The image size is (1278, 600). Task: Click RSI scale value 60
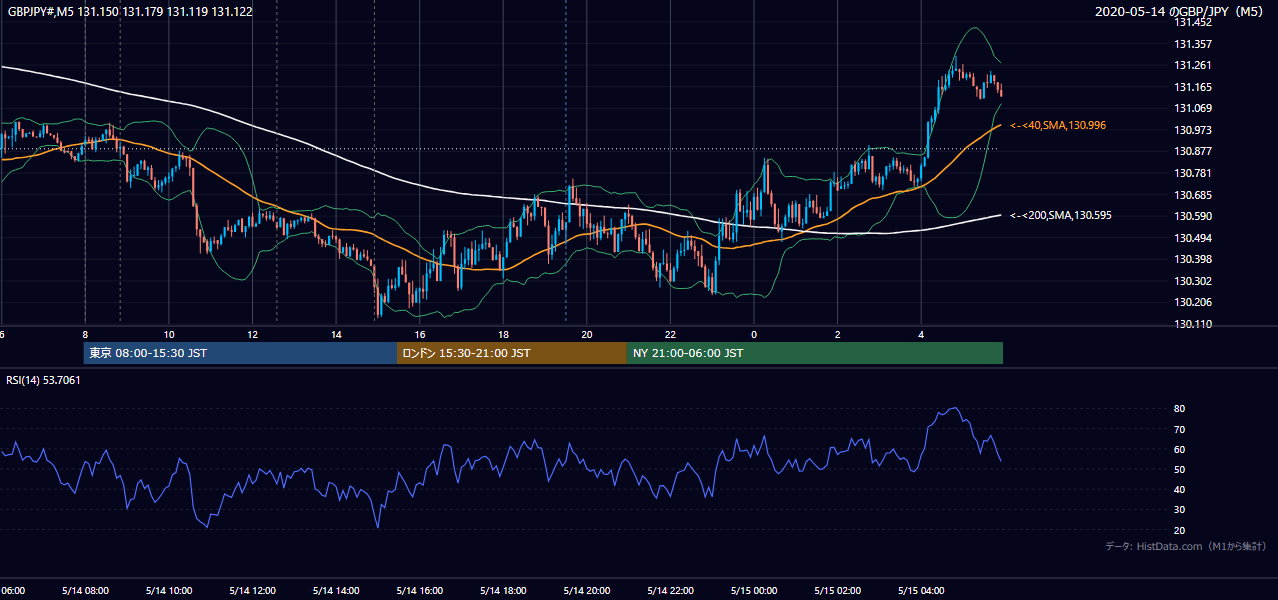tap(1179, 449)
